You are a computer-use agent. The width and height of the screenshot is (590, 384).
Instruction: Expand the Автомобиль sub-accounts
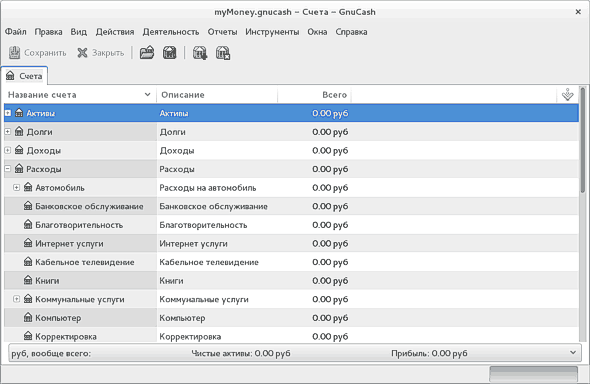[x=16, y=187]
